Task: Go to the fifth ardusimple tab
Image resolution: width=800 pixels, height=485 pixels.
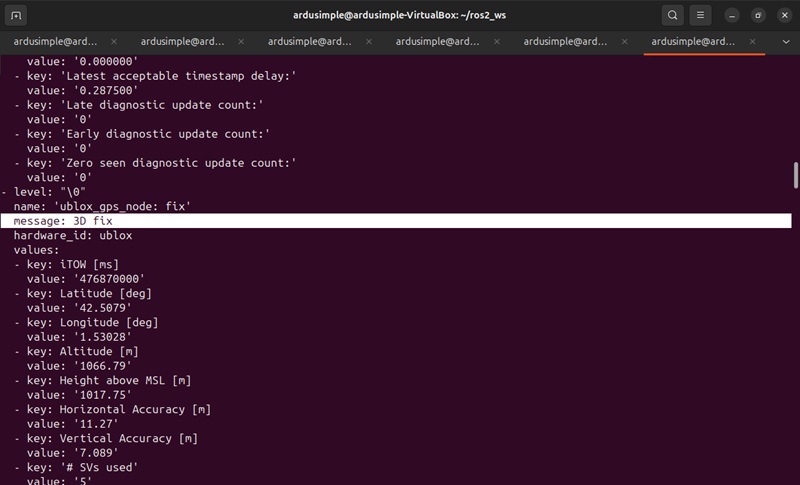Action: tap(565, 42)
